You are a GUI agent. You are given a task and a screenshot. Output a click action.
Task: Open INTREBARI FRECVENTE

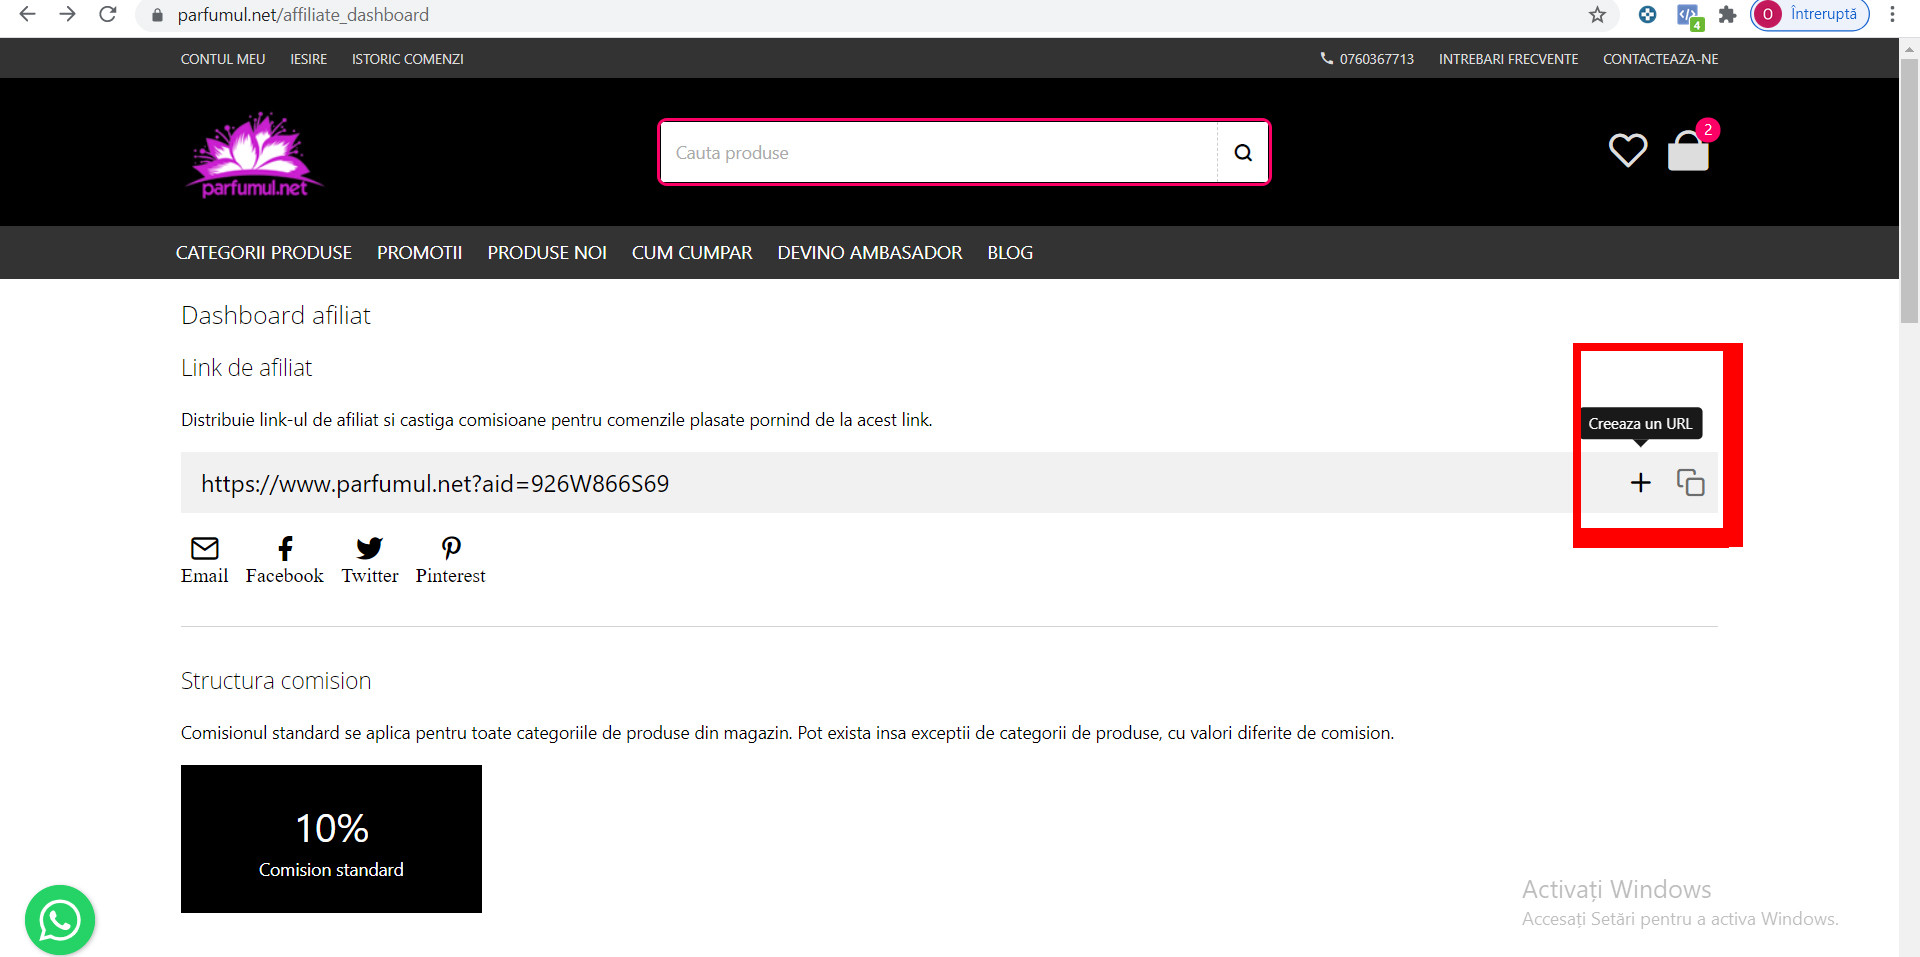pos(1508,59)
